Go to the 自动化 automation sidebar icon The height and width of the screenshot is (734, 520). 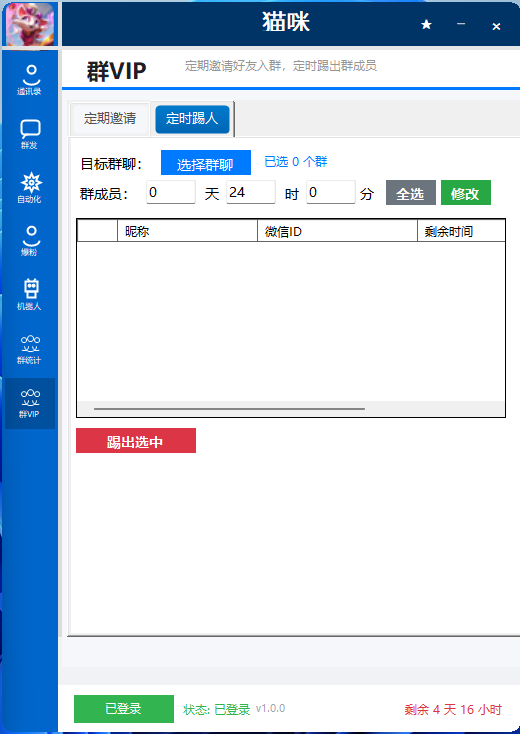click(x=29, y=188)
